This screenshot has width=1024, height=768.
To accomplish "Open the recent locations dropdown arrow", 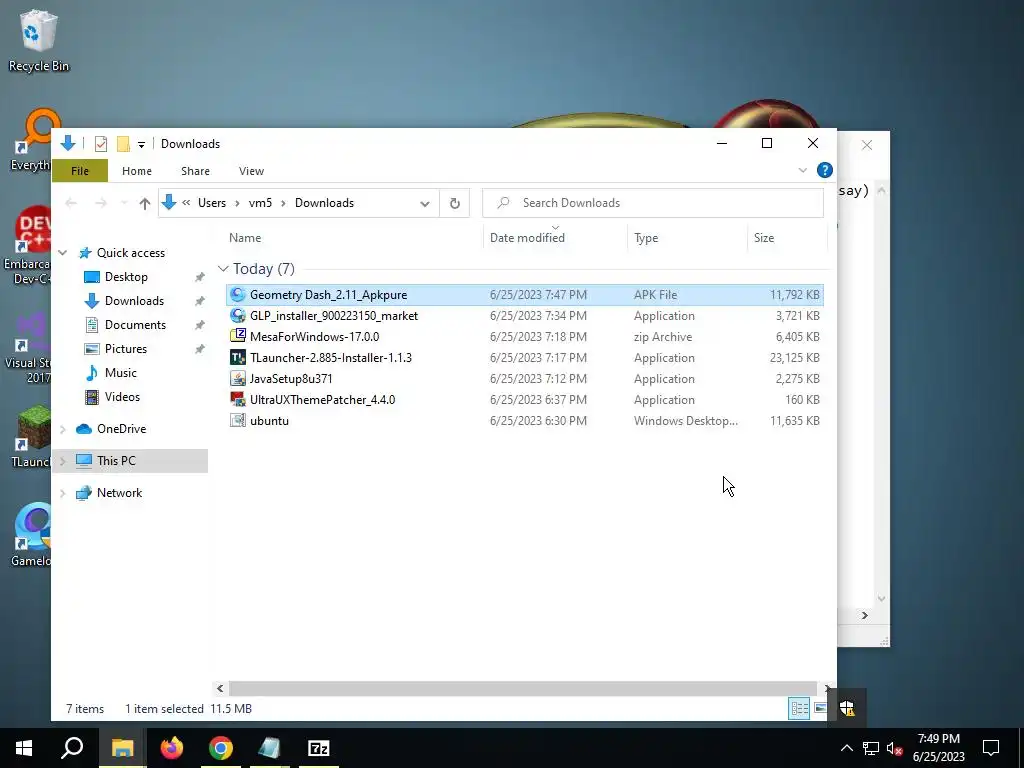I will tap(124, 203).
